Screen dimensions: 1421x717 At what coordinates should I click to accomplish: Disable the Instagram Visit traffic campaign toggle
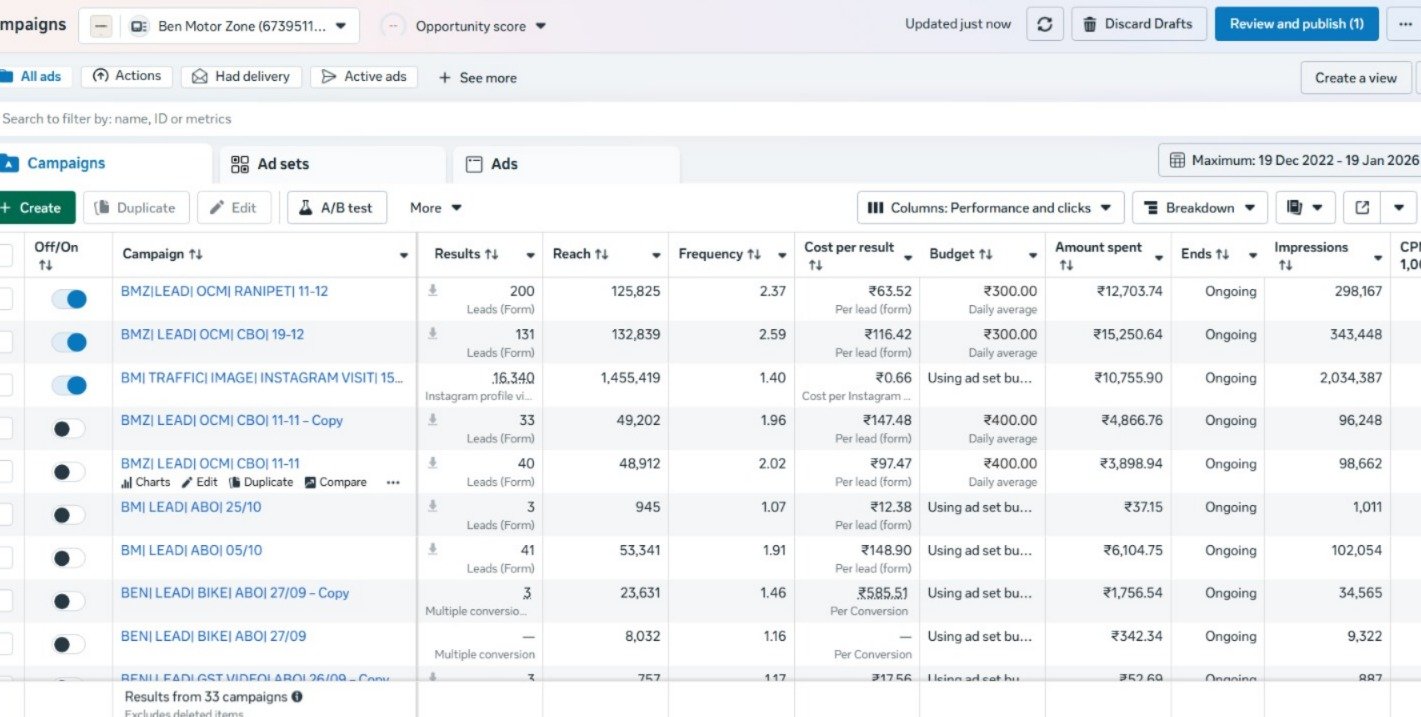point(69,385)
